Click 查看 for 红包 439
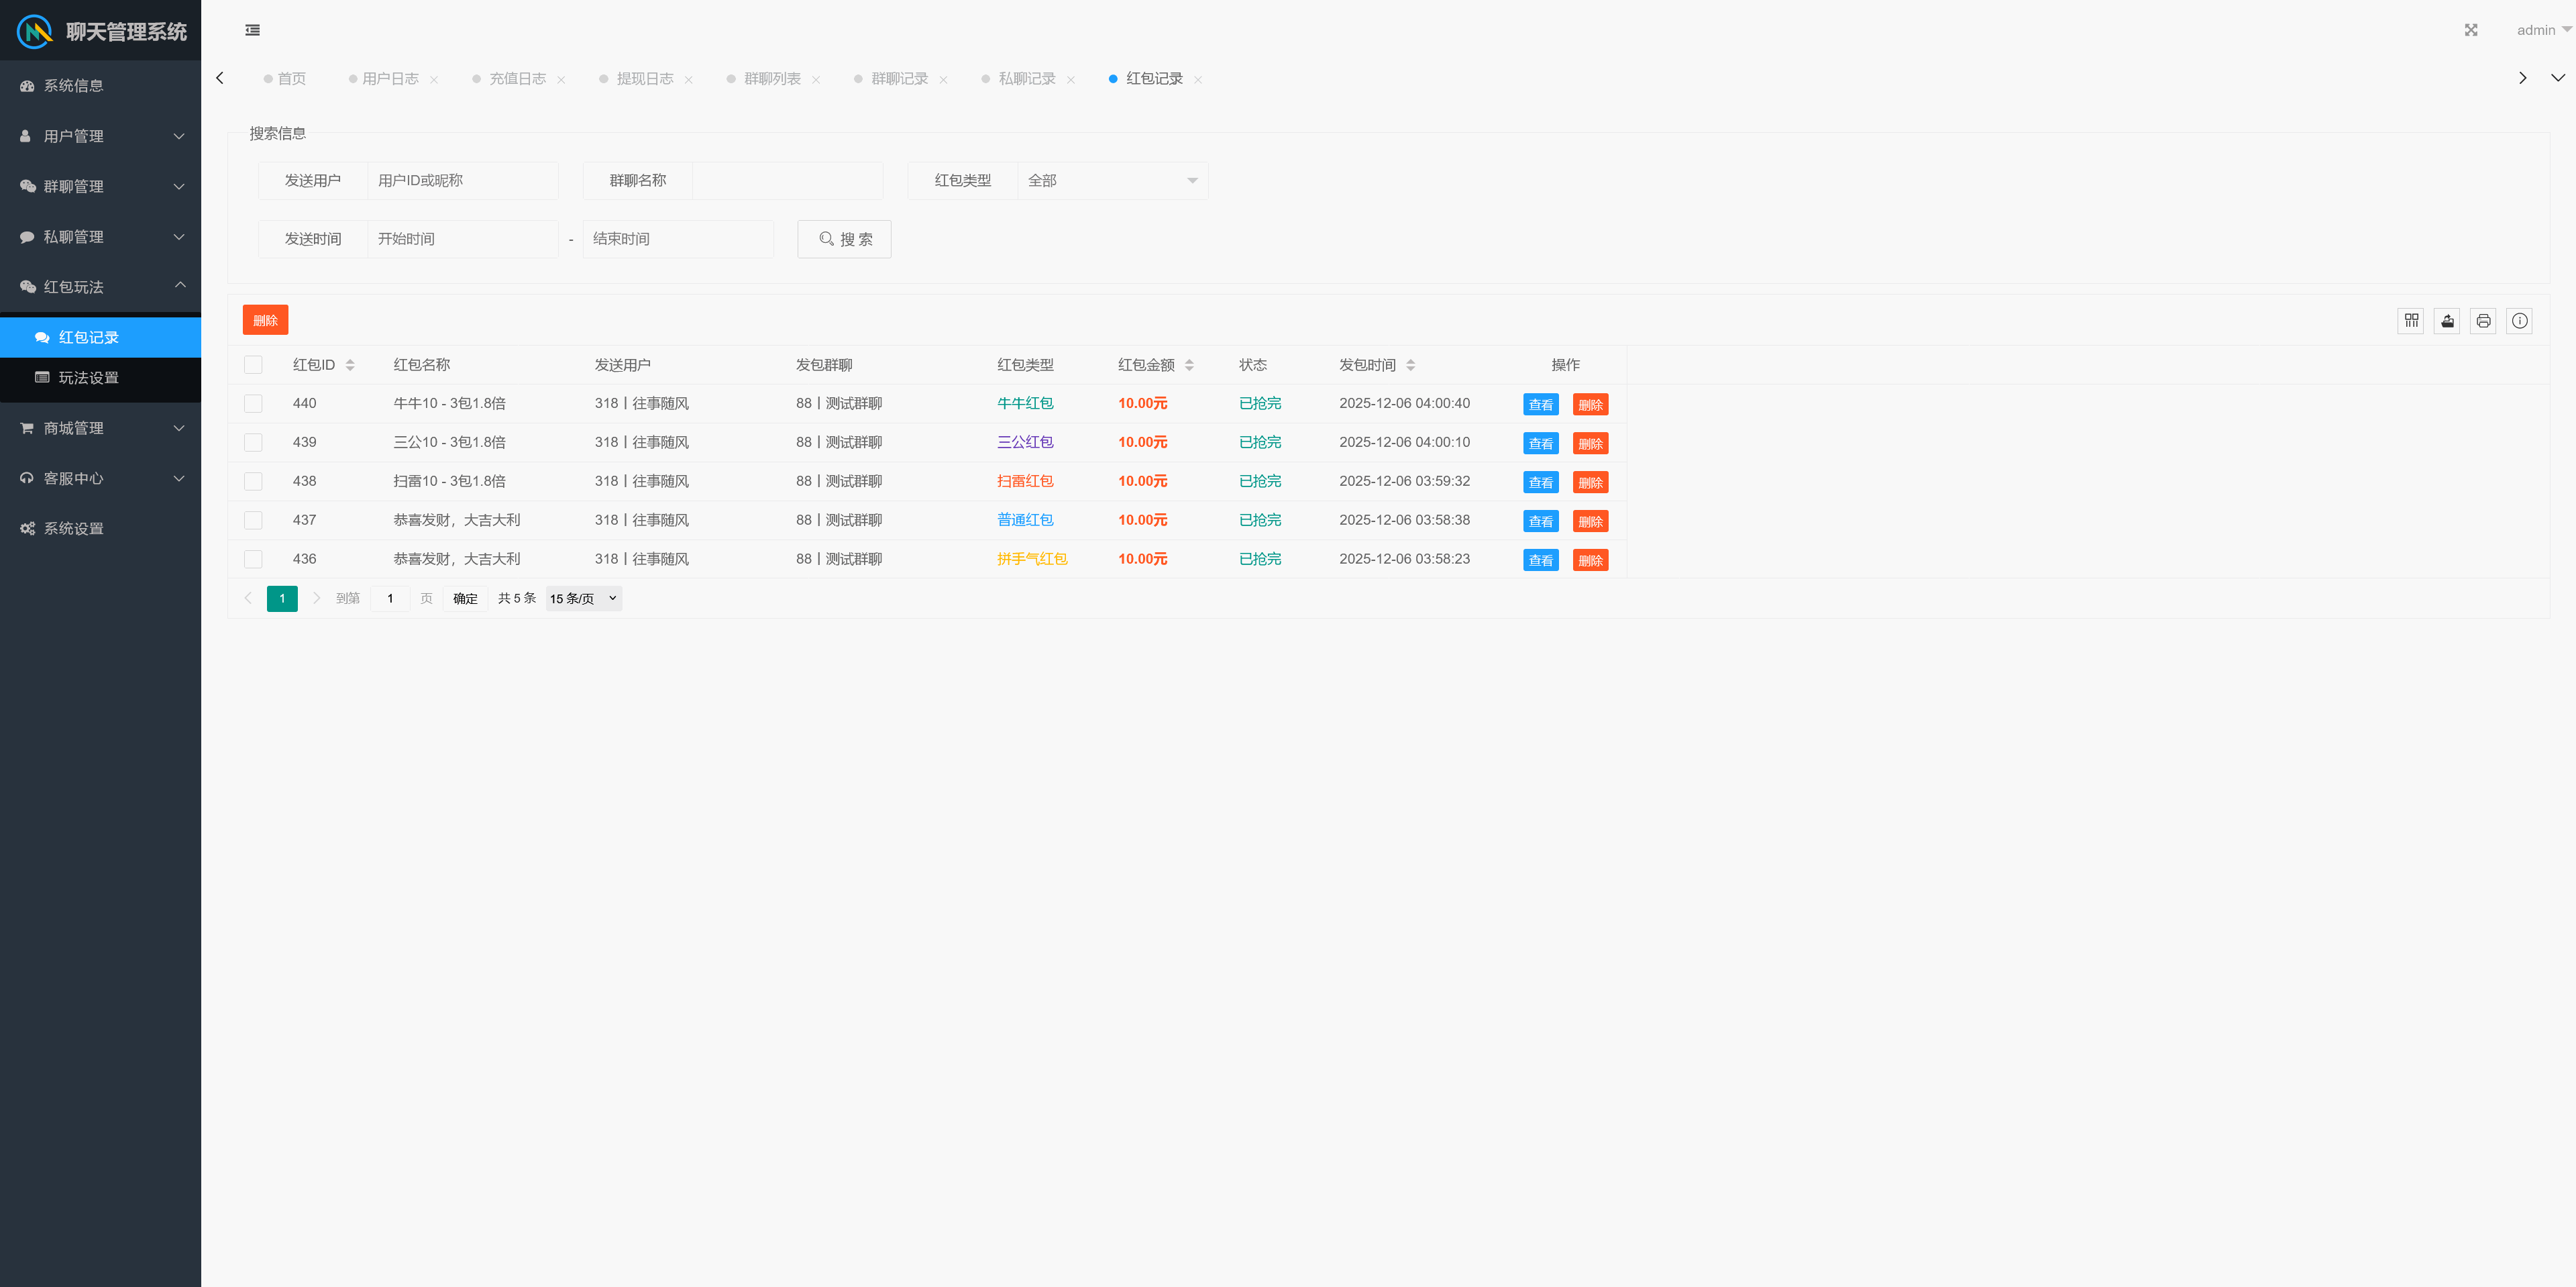Image resolution: width=2576 pixels, height=1287 pixels. point(1540,443)
